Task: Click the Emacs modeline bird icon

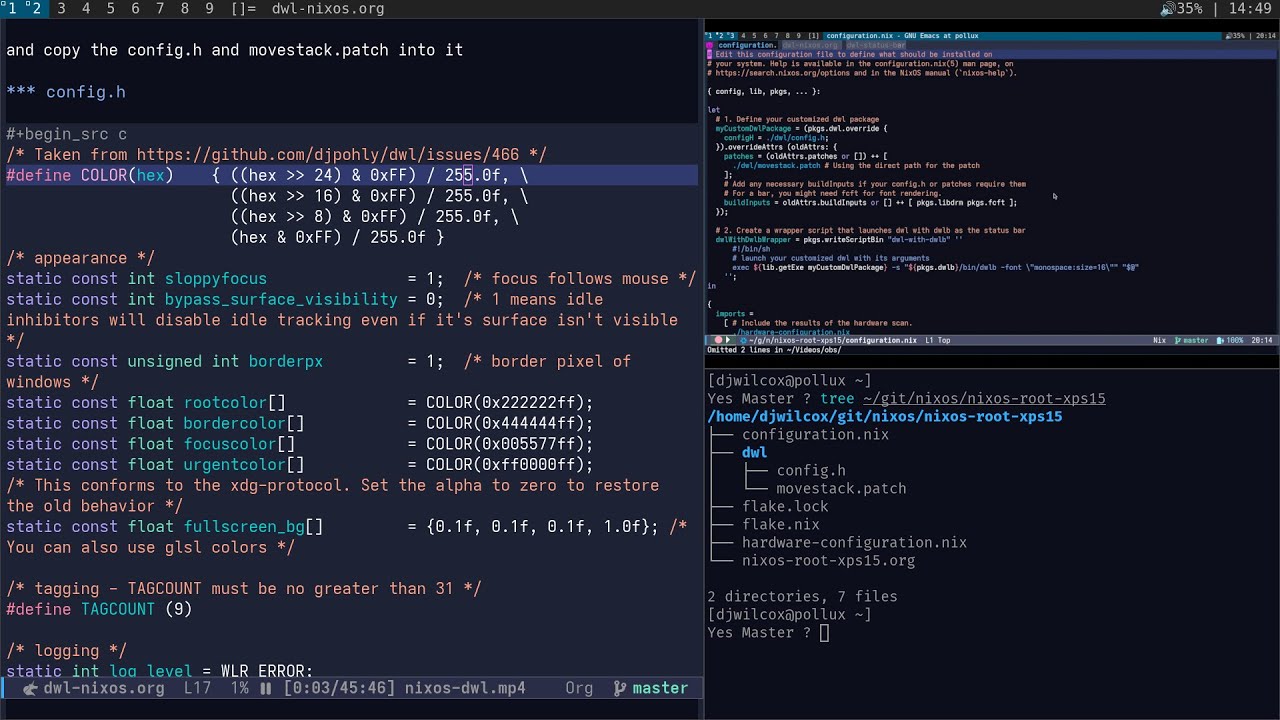Action: 30,688
